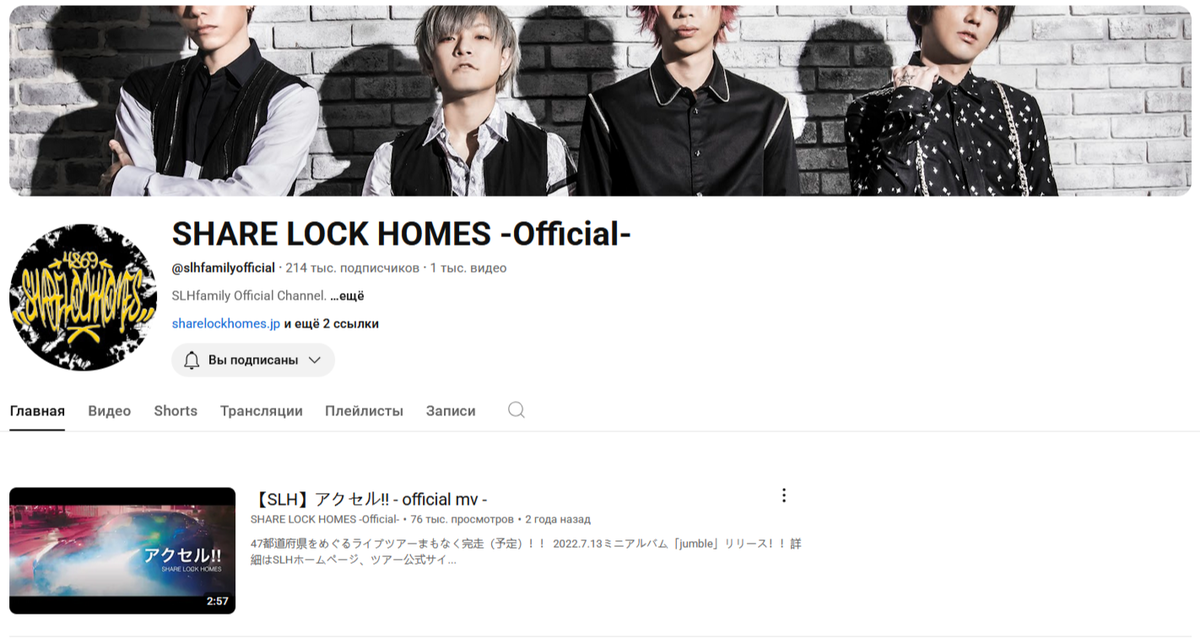This screenshot has width=1200, height=639.
Task: Open the Shorts tab
Action: [x=175, y=411]
